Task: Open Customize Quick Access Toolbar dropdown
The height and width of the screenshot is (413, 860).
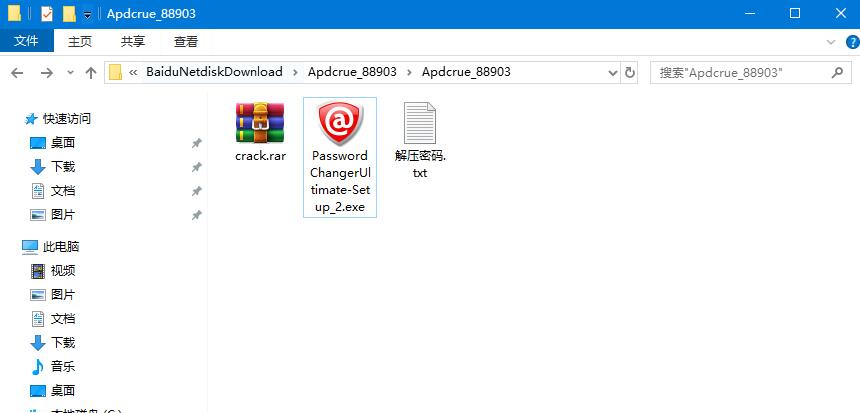Action: (87, 14)
